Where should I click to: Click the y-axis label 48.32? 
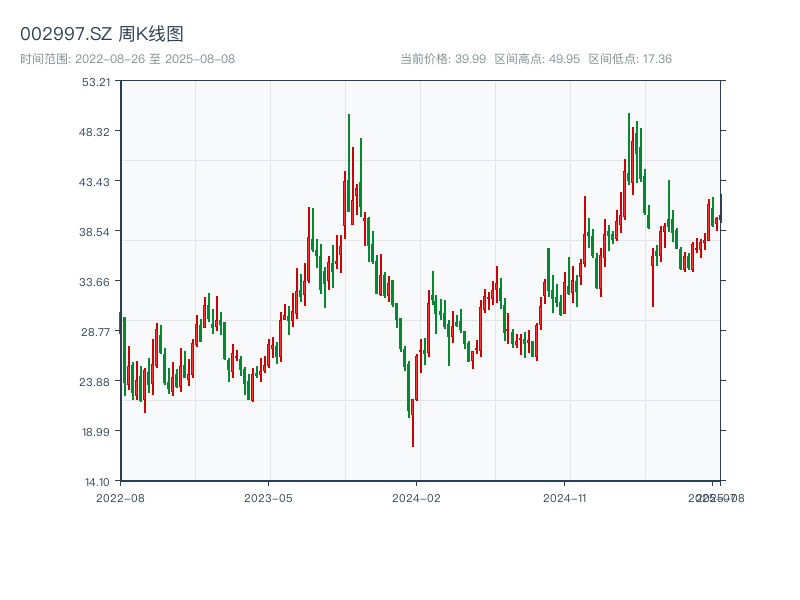pyautogui.click(x=94, y=132)
